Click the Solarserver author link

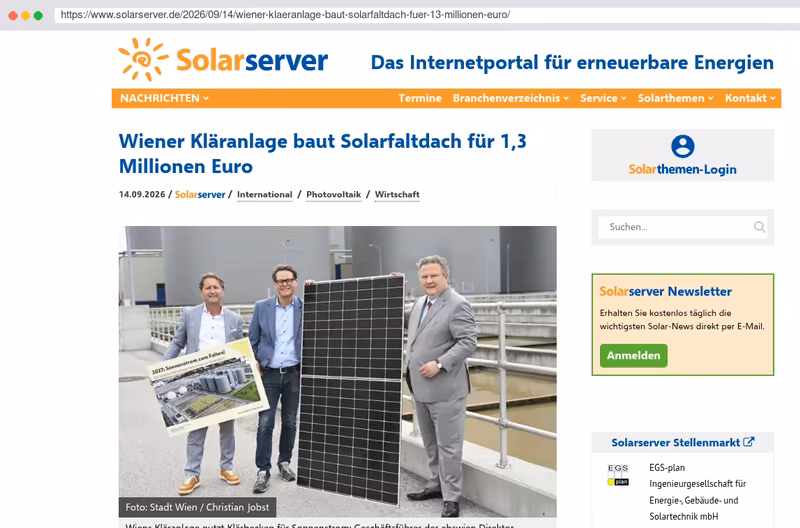tap(200, 194)
